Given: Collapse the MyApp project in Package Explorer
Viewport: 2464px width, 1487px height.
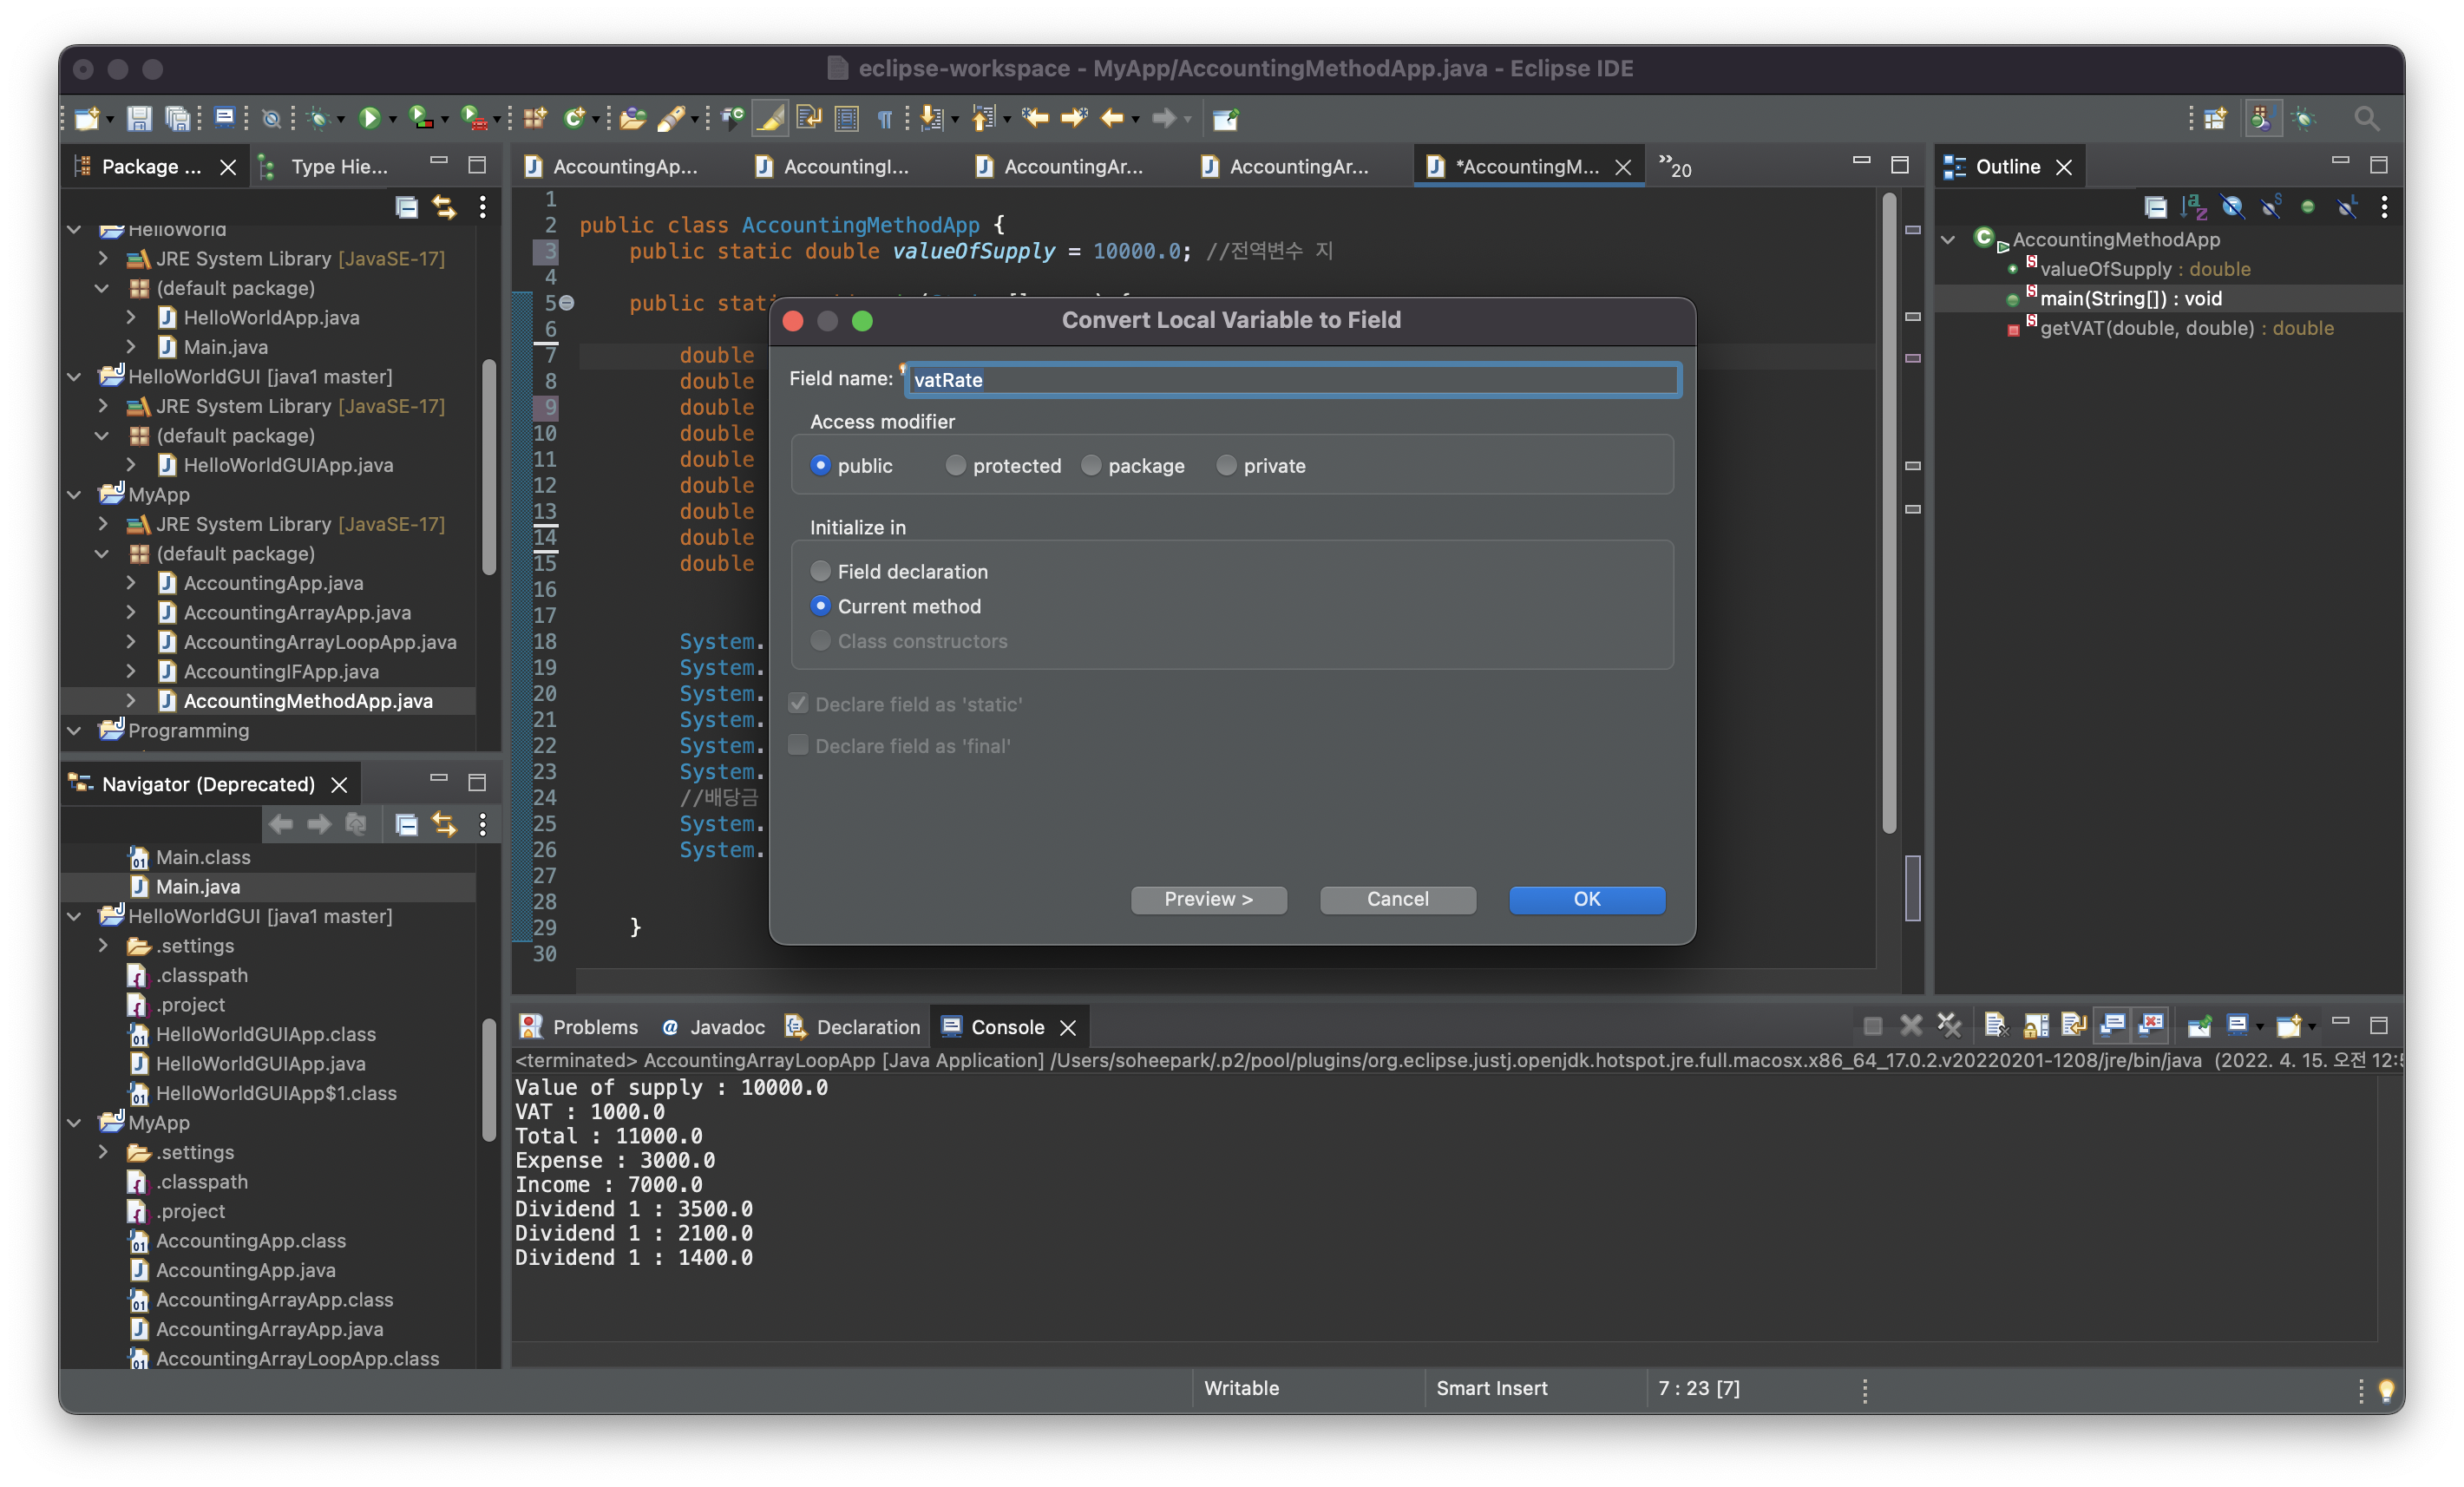Looking at the screenshot, I should pos(74,495).
